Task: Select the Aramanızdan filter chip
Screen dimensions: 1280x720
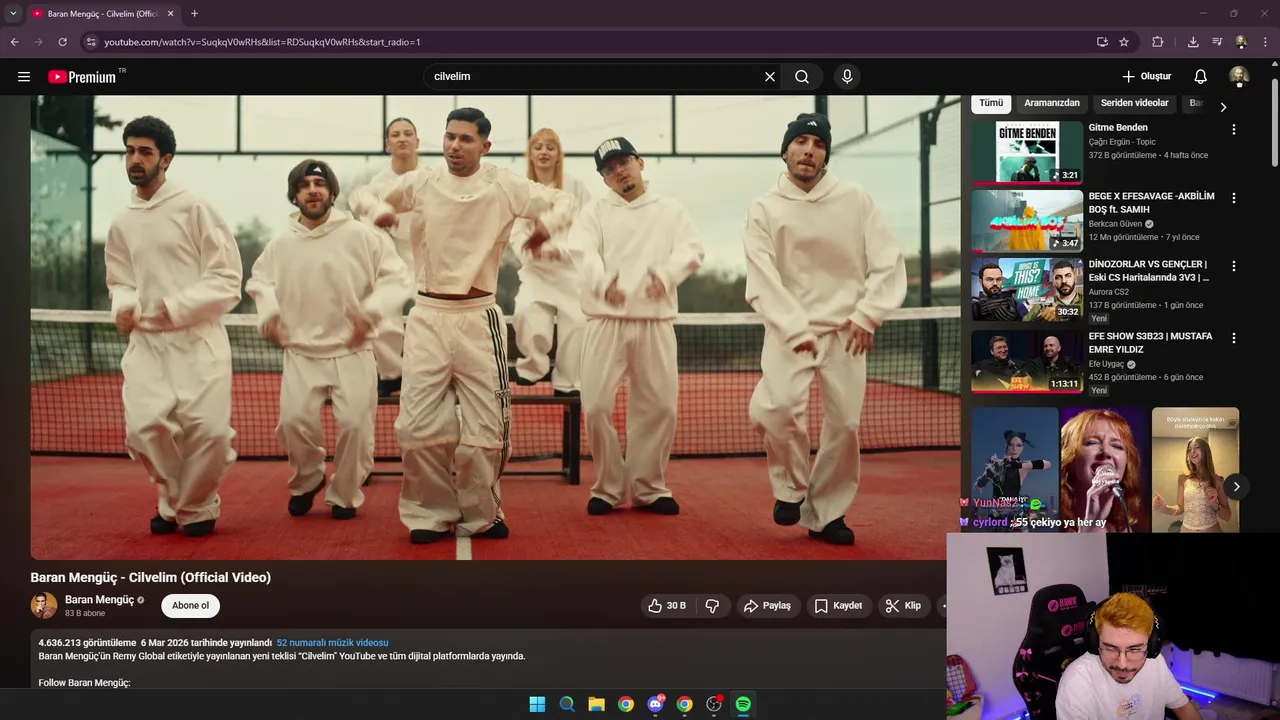Action: (x=1052, y=103)
